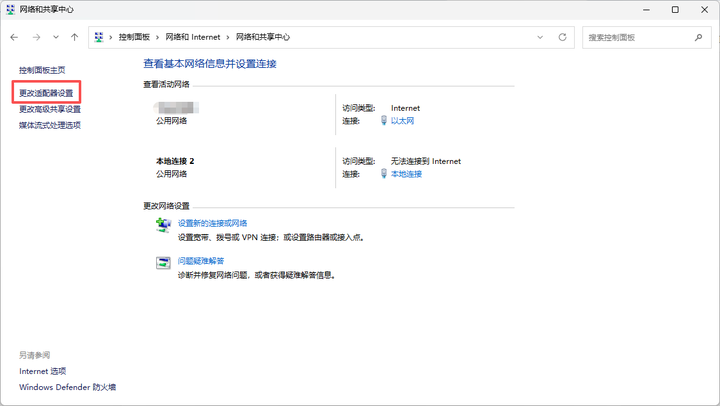Close the 网络和共享中心 window
720x406 pixels.
[x=704, y=10]
